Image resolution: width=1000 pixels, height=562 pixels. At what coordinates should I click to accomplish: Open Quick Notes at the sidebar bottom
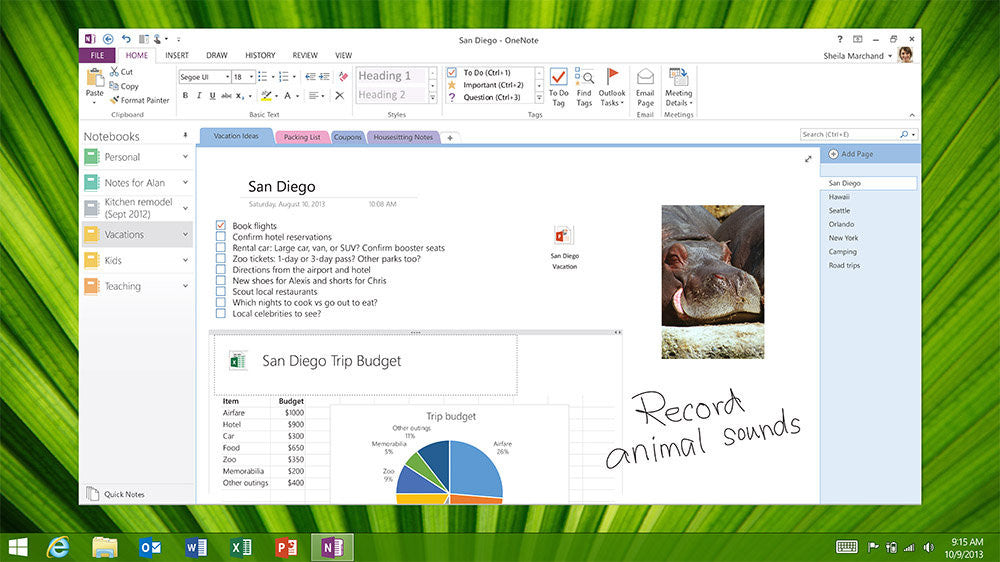click(124, 494)
